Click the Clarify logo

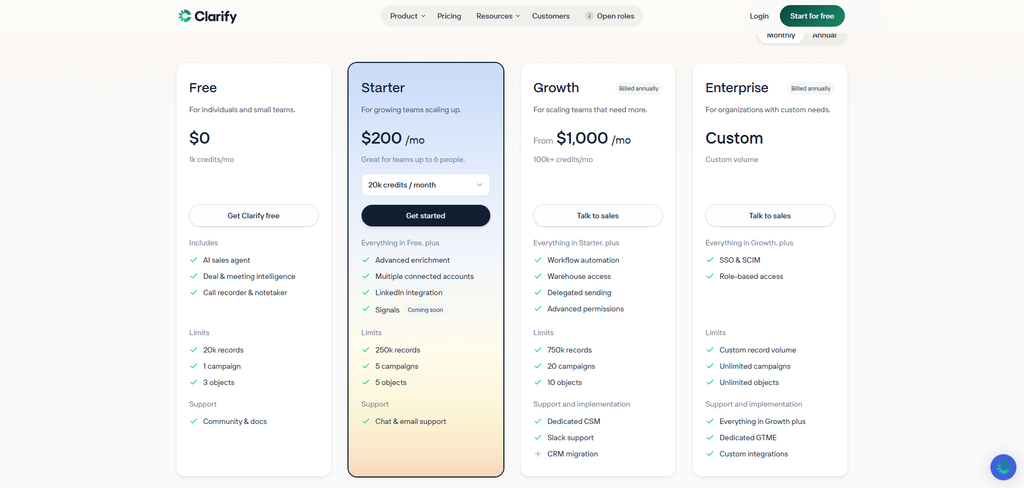208,16
